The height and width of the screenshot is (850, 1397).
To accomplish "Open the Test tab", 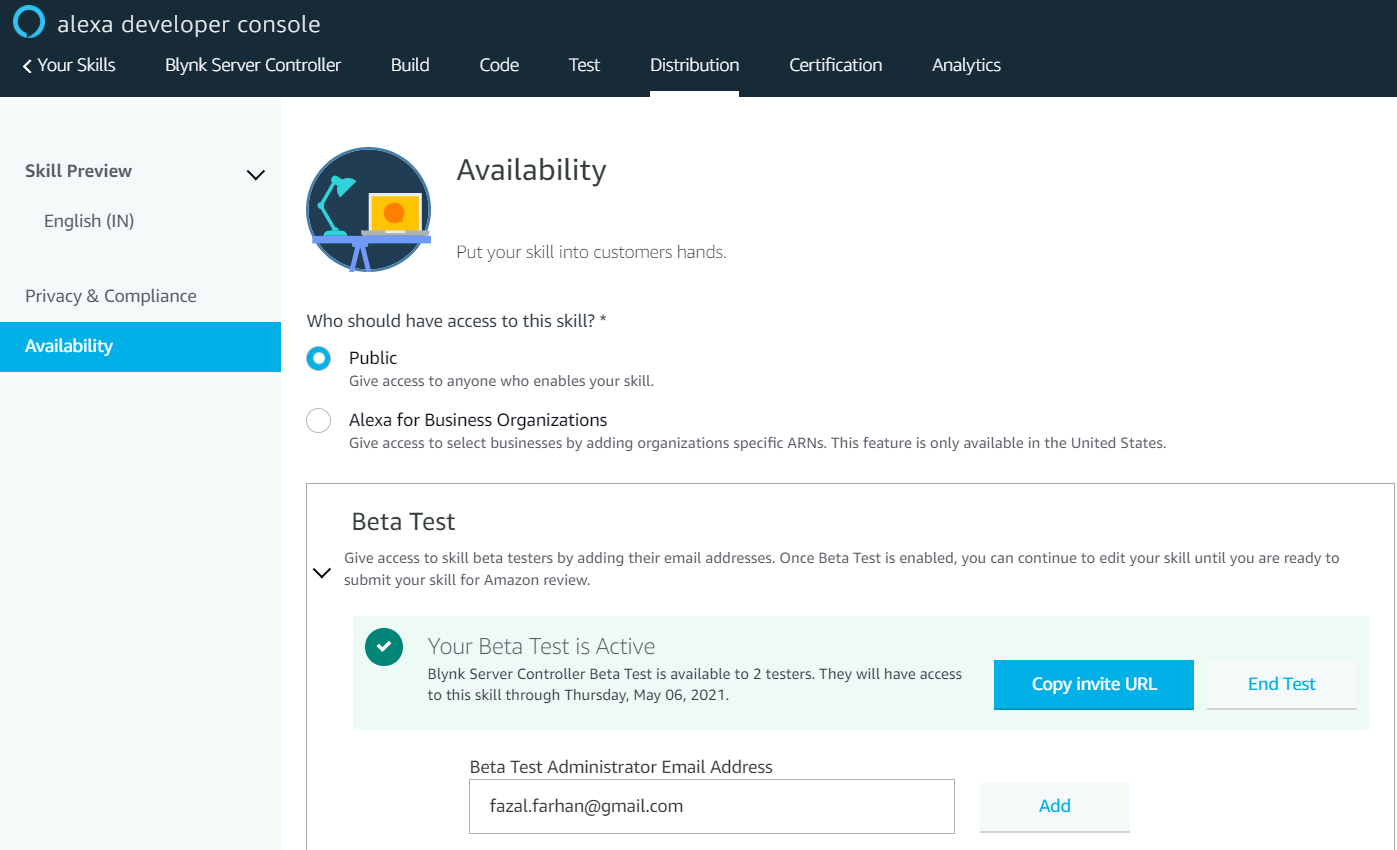I will pos(584,65).
